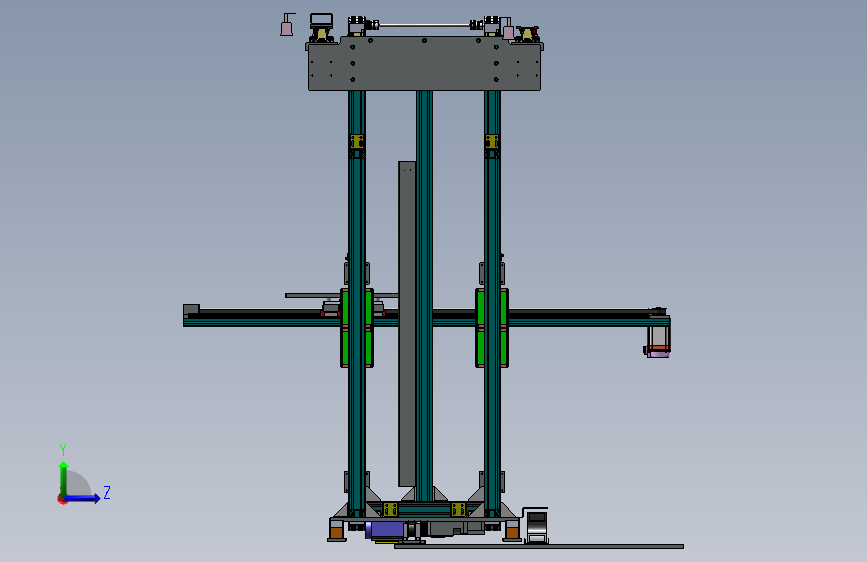Image resolution: width=867 pixels, height=562 pixels.
Task: Select the large gray top plate of the model
Action: pos(424,64)
